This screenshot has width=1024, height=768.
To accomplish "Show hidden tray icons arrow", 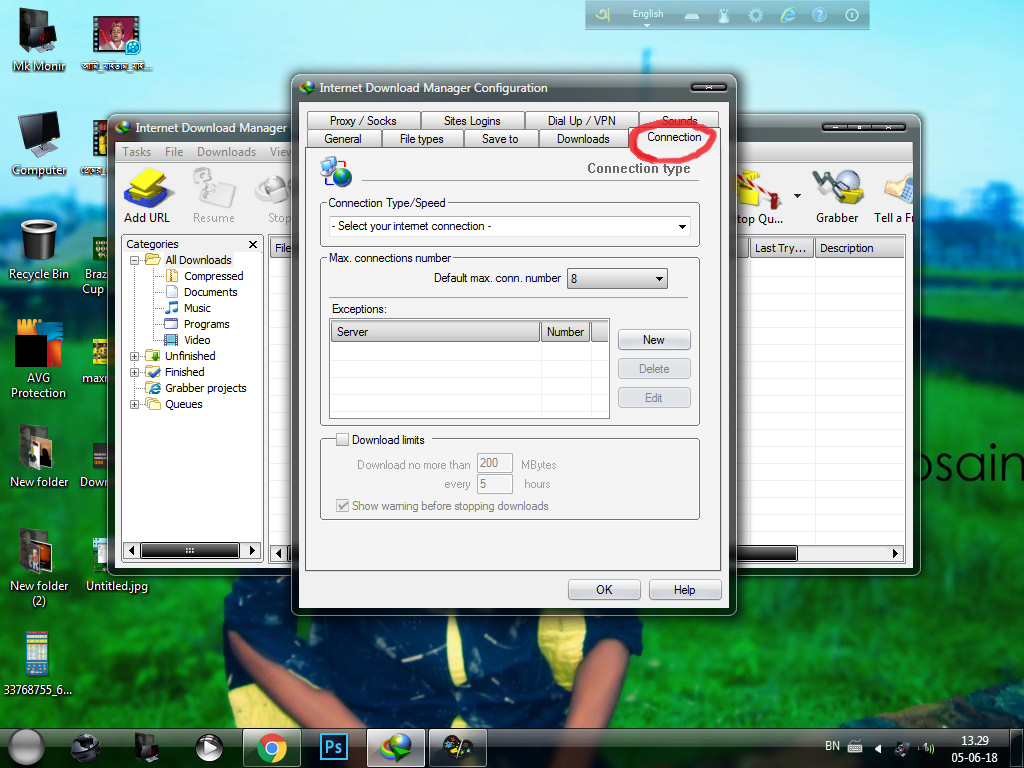I will pos(878,748).
